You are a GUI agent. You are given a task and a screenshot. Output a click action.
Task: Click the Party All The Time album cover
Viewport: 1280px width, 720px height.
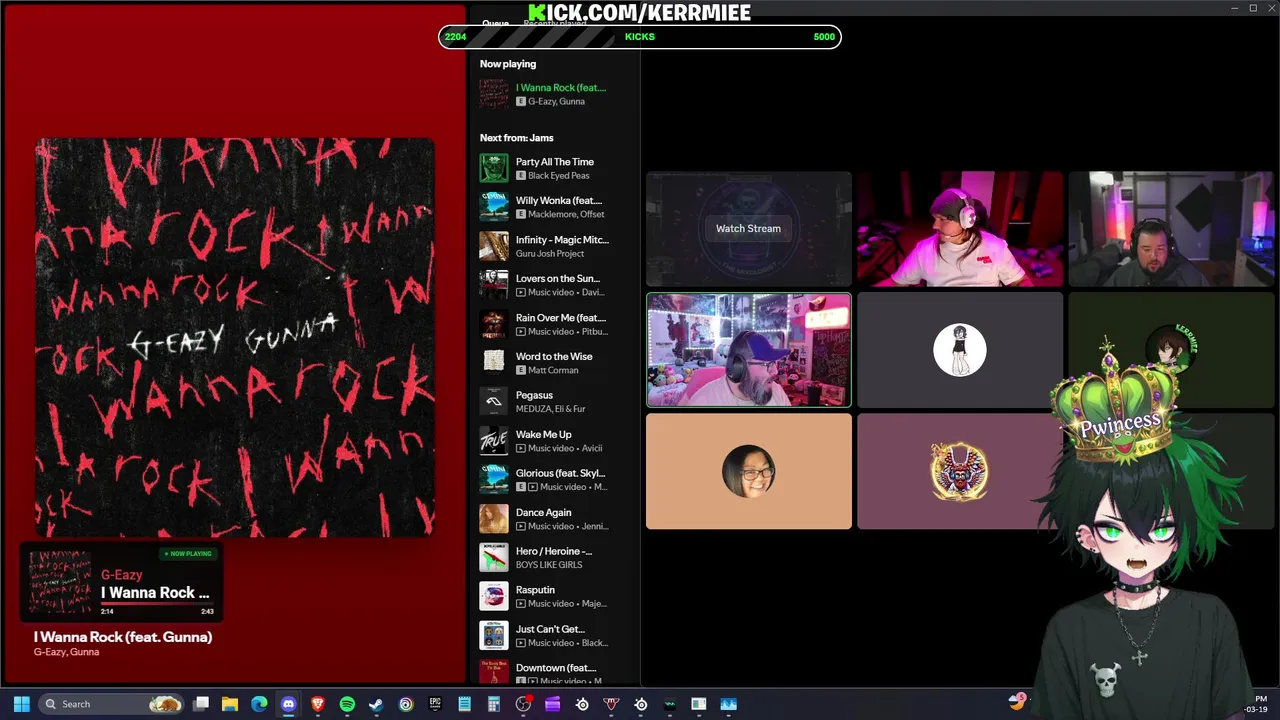(x=494, y=168)
